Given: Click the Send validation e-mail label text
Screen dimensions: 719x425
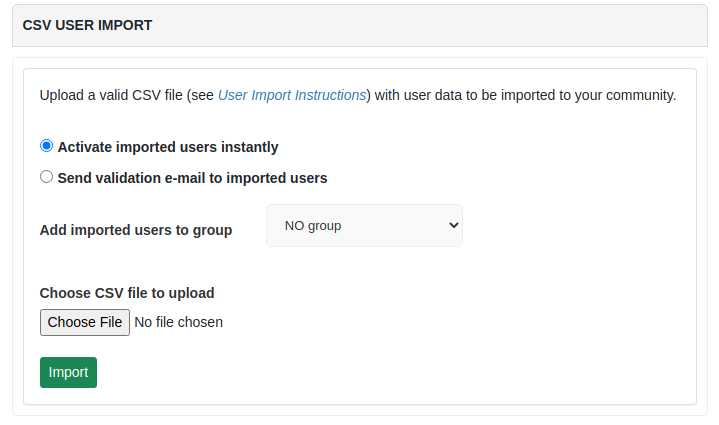Looking at the screenshot, I should pyautogui.click(x=193, y=178).
